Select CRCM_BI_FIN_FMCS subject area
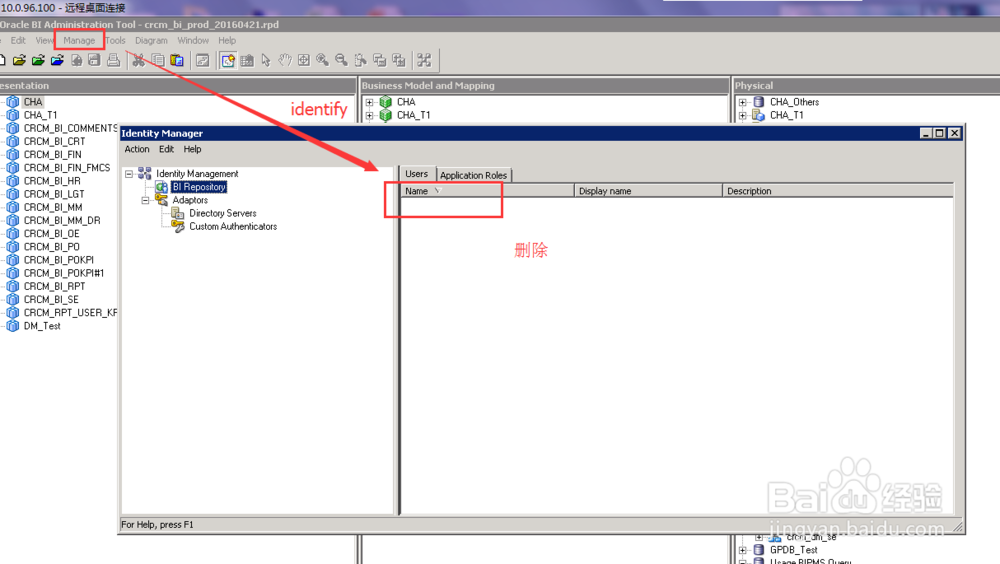This screenshot has width=1000, height=564. point(67,168)
